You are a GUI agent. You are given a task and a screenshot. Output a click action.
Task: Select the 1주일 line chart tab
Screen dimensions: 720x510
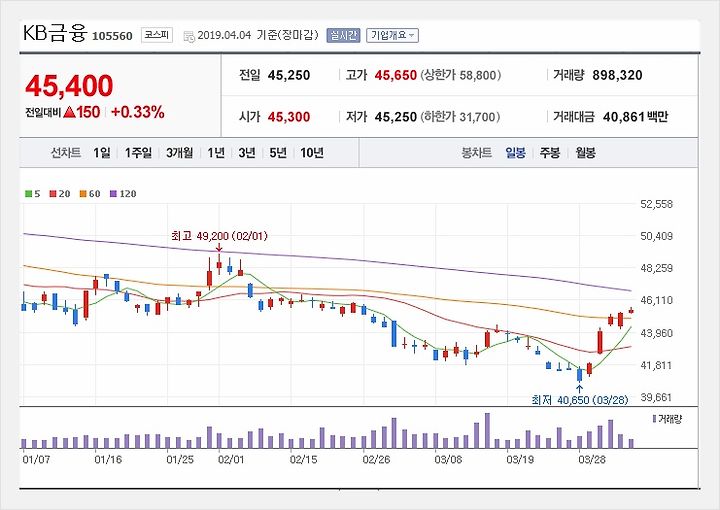coord(138,153)
